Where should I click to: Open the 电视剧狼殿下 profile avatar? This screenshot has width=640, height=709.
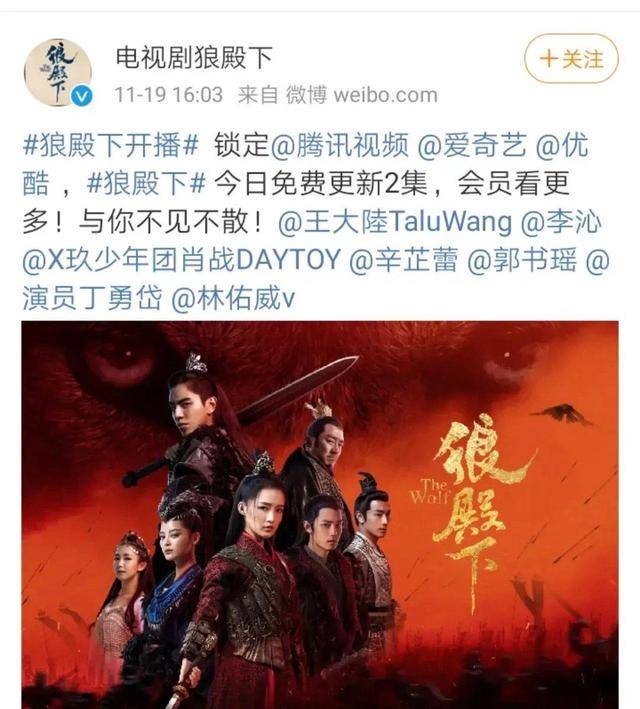(58, 73)
